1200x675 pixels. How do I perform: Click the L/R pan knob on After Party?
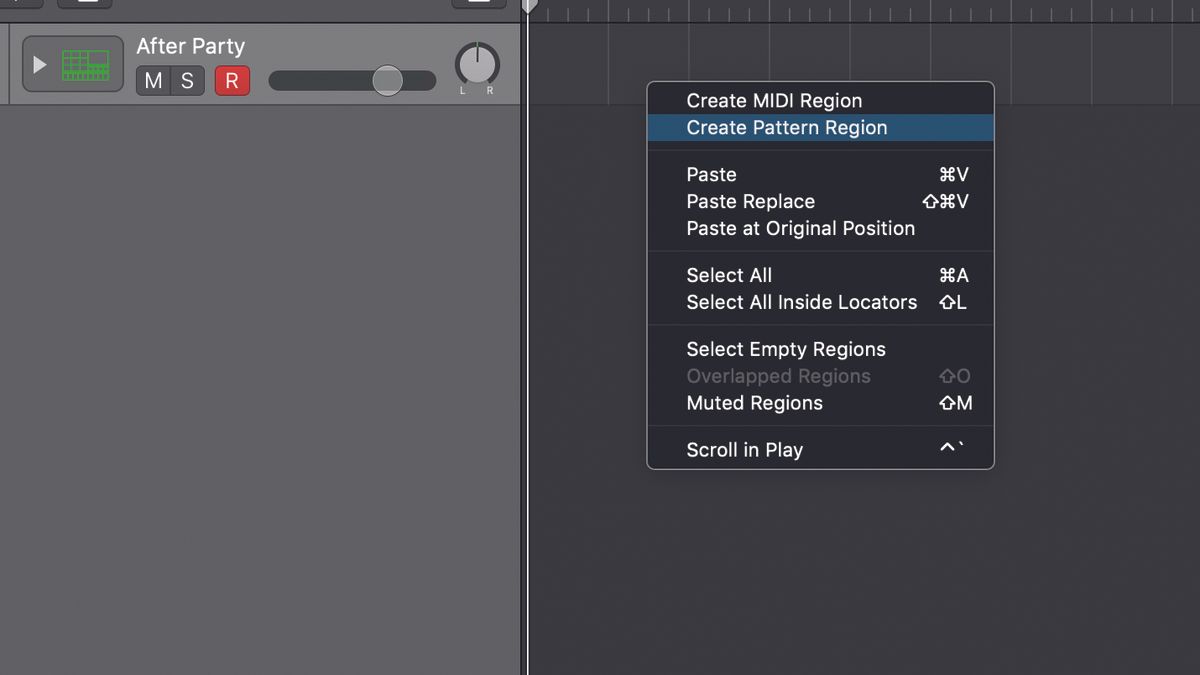(477, 63)
